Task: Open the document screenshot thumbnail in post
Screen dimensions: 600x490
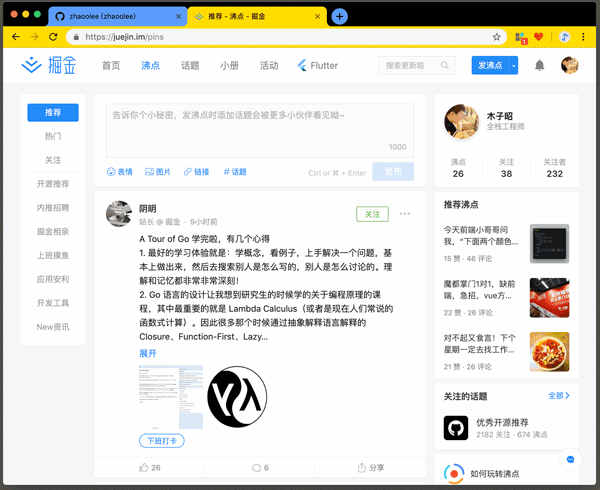Action: pos(171,397)
